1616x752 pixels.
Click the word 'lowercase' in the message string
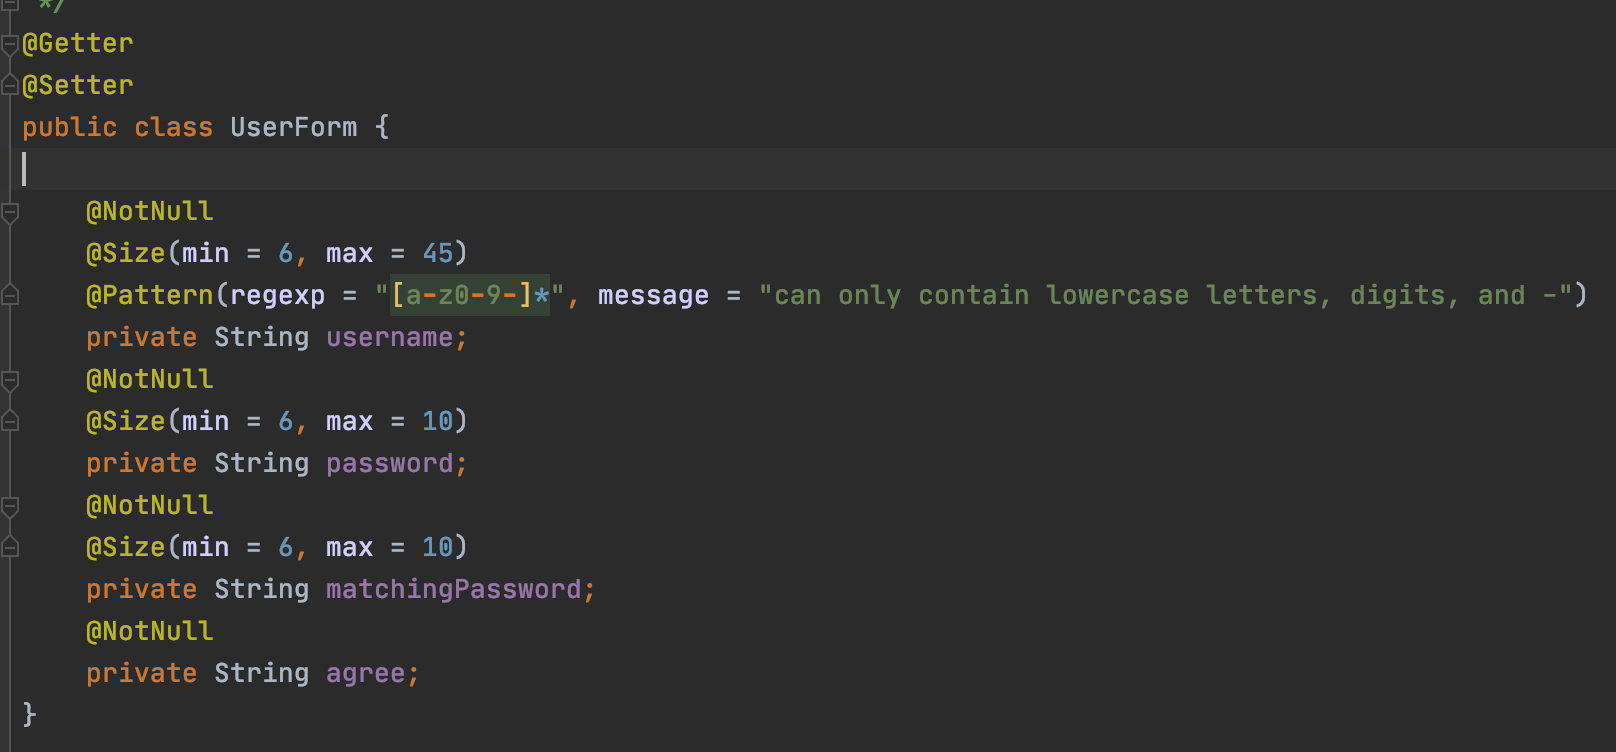pos(1117,296)
